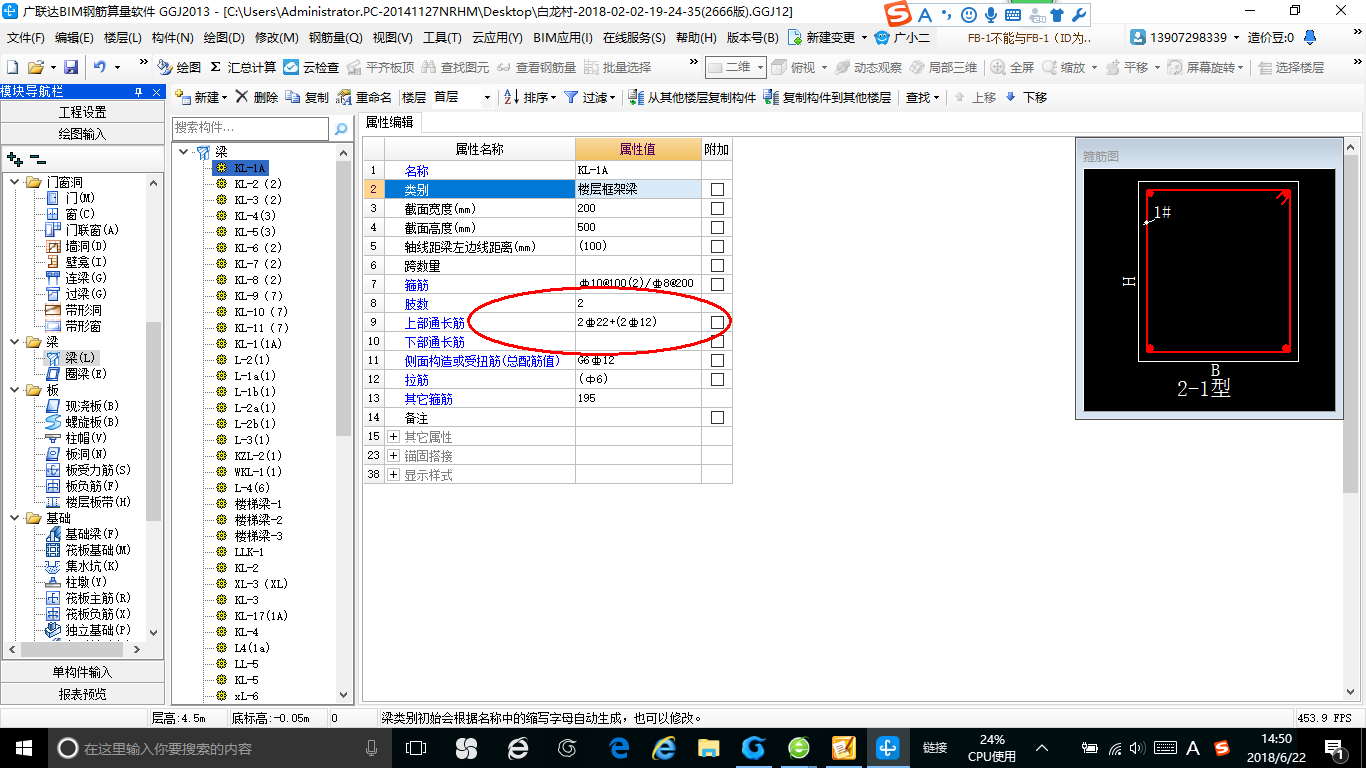1366x768 pixels.
Task: Click the 工程设置 button
Action: click(82, 112)
